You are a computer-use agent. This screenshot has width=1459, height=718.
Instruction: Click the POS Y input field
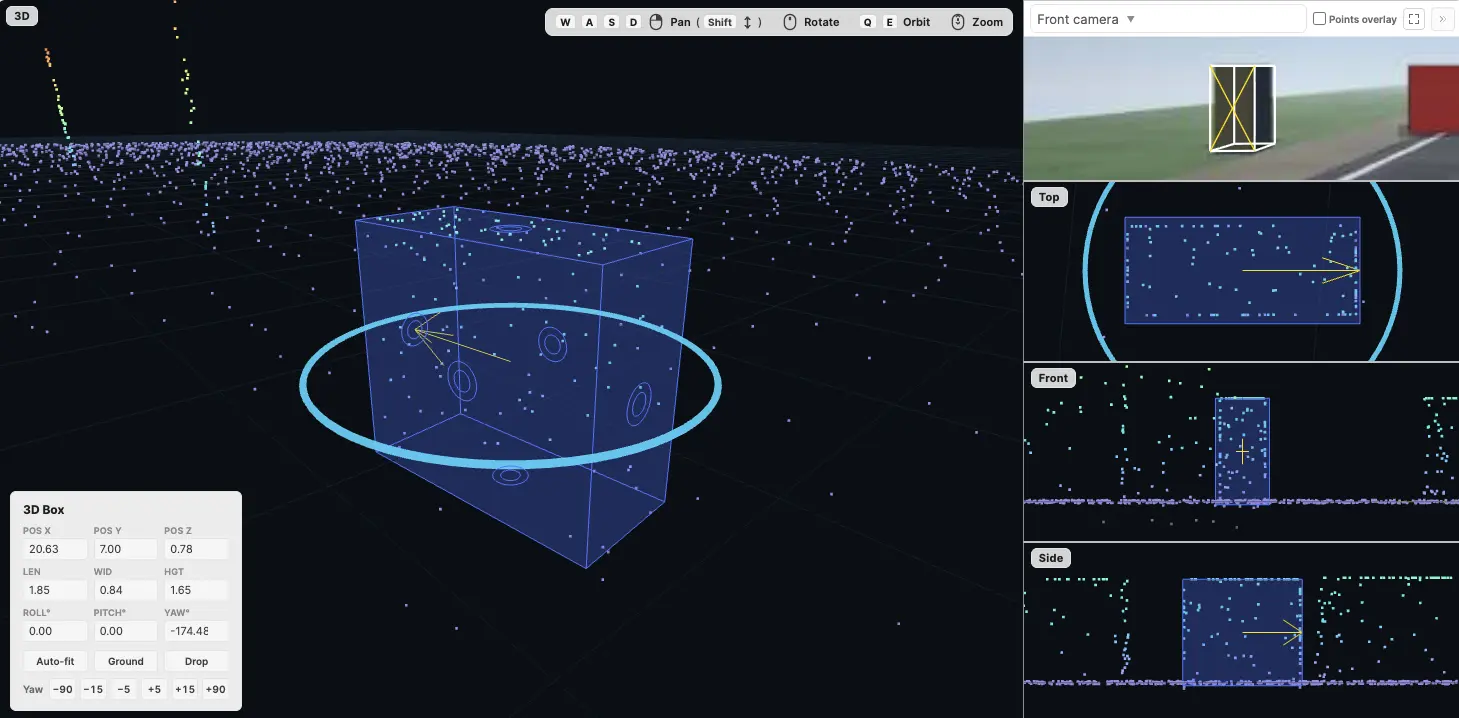pyautogui.click(x=125, y=549)
